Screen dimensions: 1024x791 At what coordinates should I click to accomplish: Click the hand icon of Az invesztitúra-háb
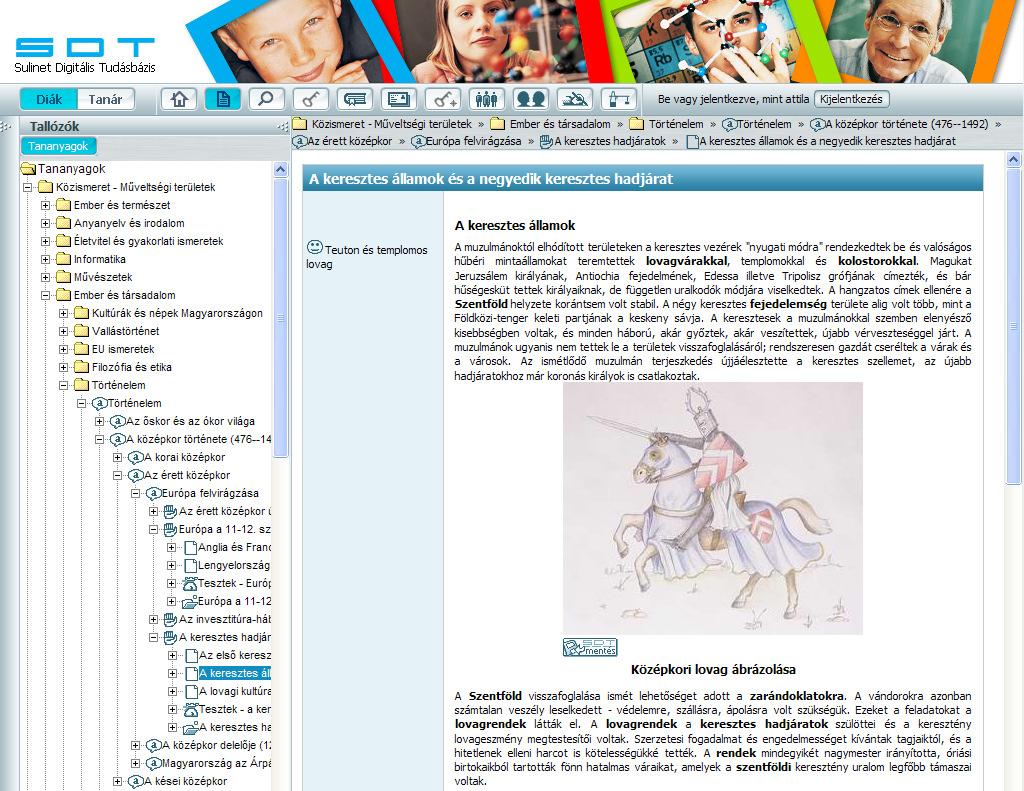point(170,619)
